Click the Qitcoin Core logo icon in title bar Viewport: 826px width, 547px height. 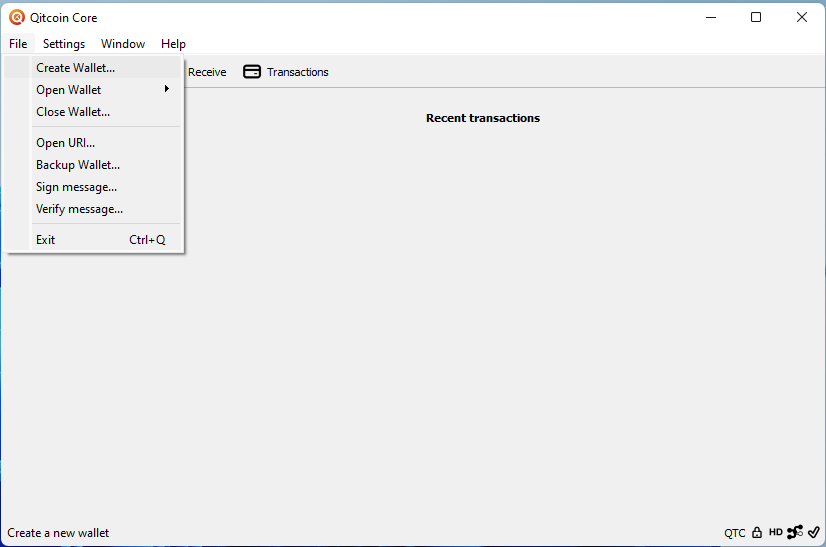[x=17, y=17]
